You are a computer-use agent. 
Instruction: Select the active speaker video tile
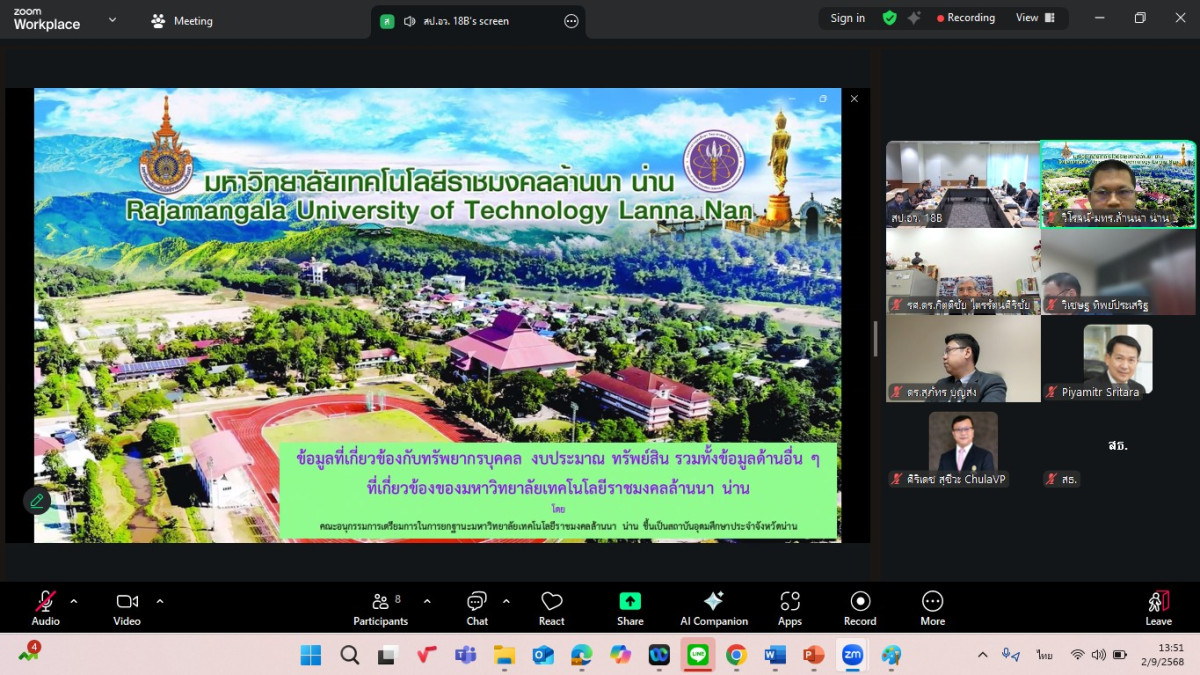click(x=1118, y=184)
